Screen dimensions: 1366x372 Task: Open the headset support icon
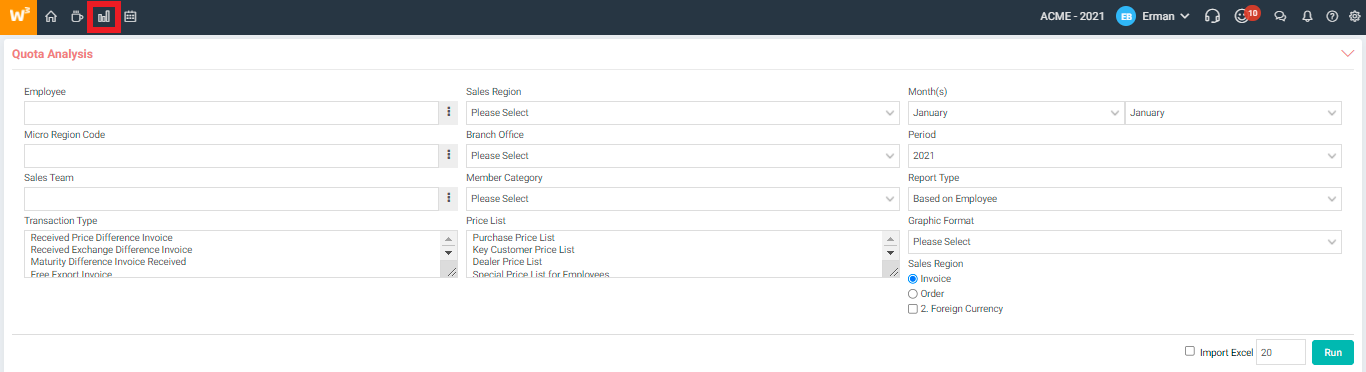[1212, 16]
